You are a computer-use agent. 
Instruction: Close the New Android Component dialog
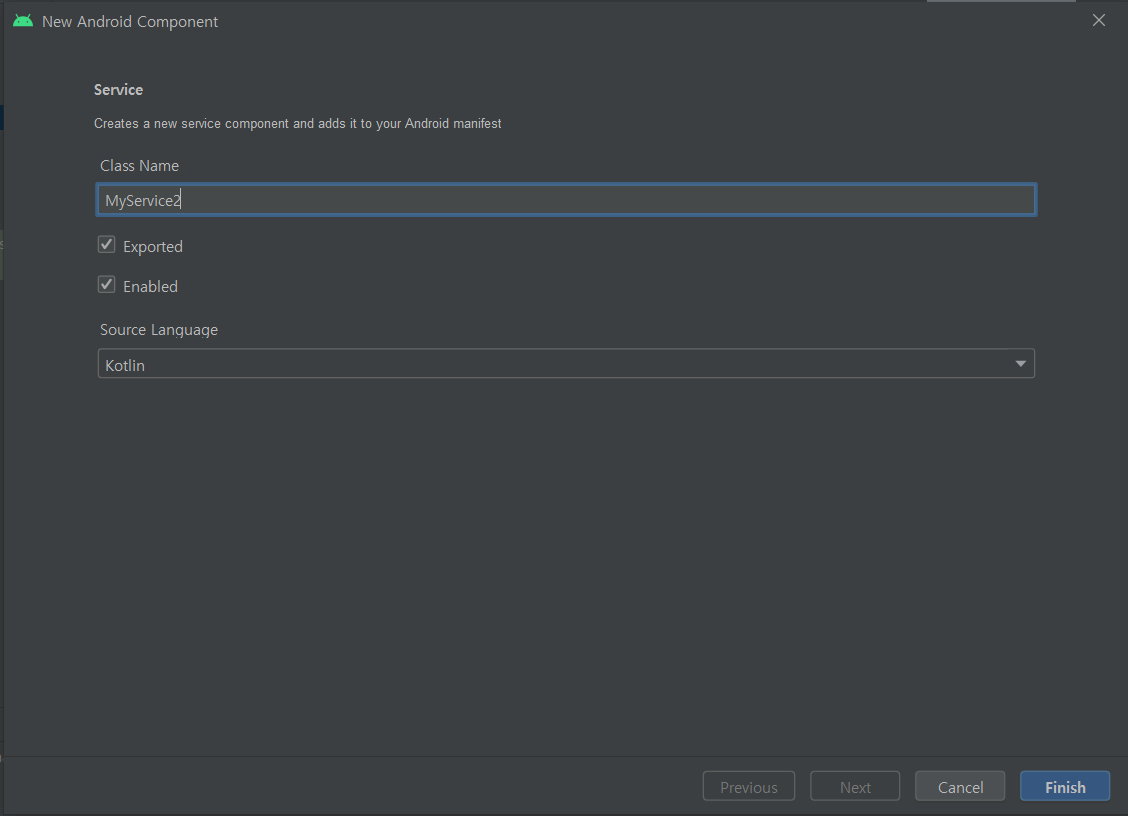click(x=1099, y=20)
